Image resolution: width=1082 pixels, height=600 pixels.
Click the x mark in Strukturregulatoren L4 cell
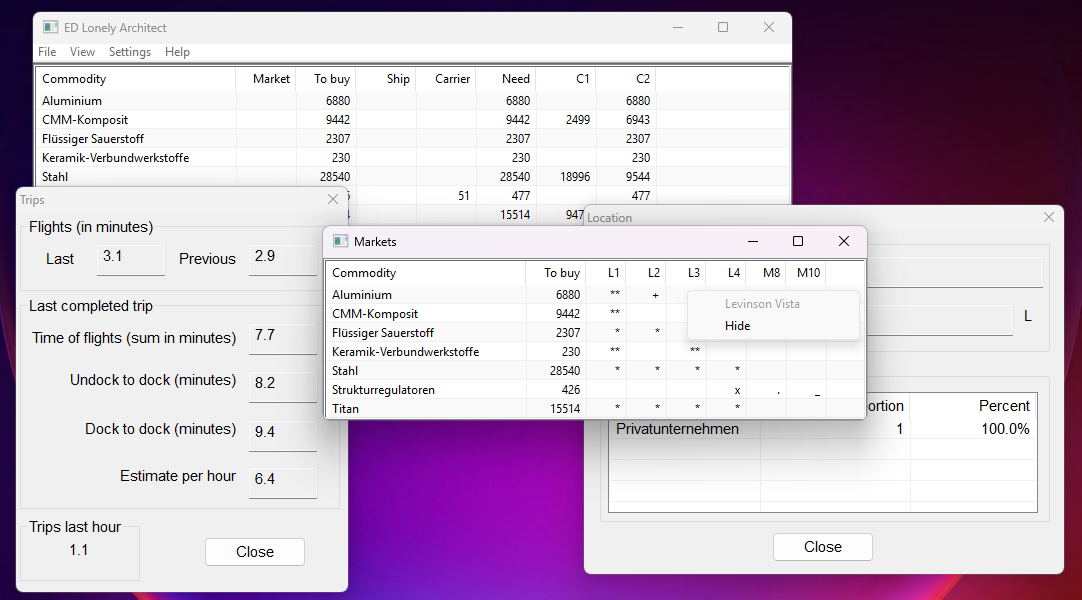pyautogui.click(x=737, y=390)
